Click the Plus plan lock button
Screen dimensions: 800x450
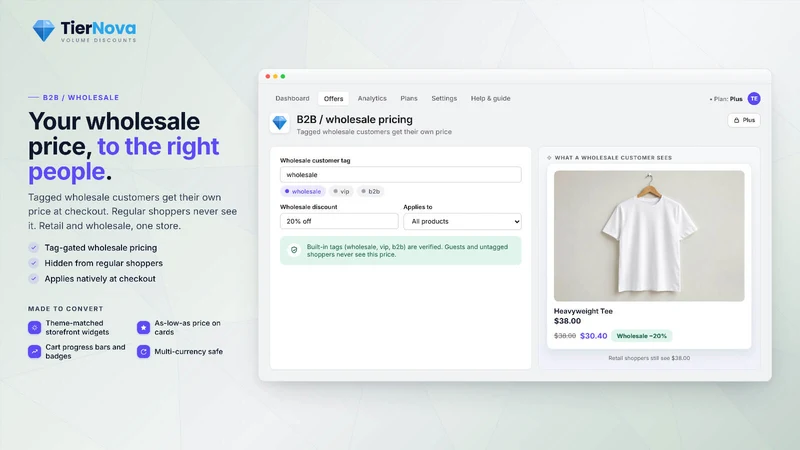(x=744, y=120)
